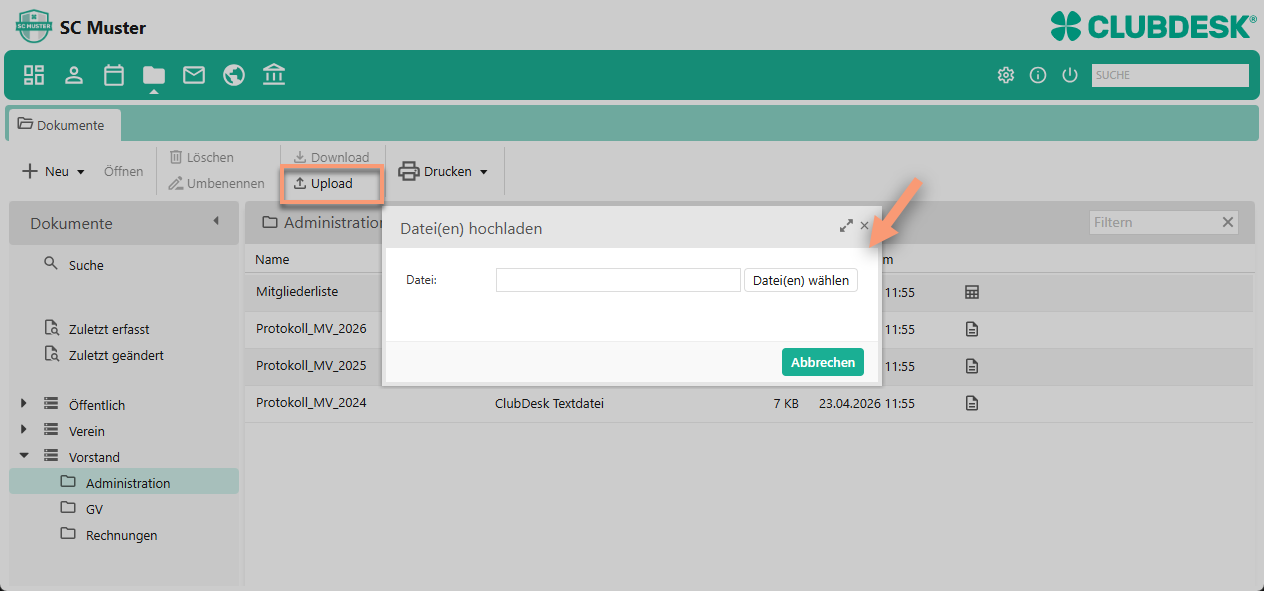Screen dimensions: 1264x591
Task: Click the Abbrechen button
Action: [x=823, y=362]
